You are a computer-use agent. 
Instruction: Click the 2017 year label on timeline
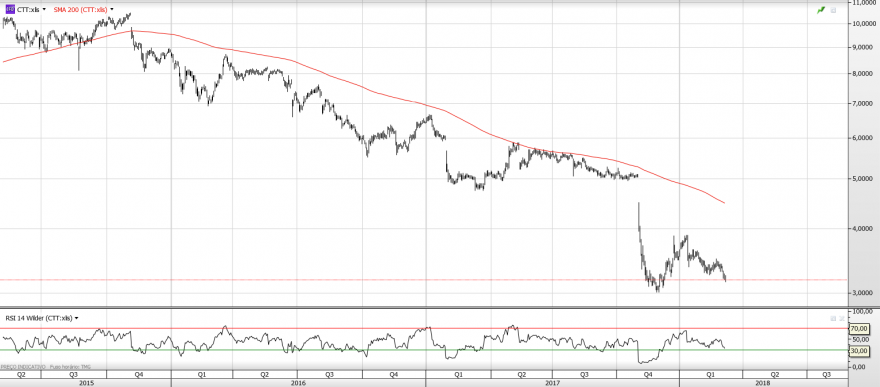552,383
